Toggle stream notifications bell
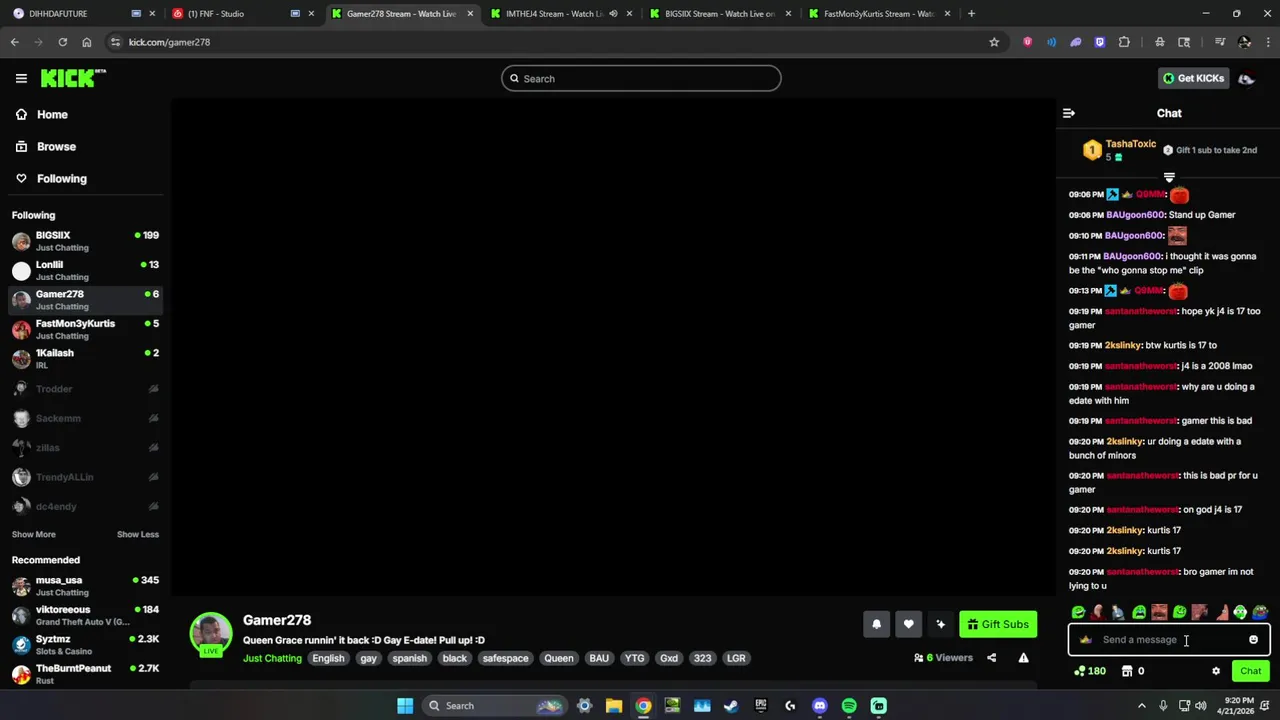Viewport: 1280px width, 720px height. [876, 624]
